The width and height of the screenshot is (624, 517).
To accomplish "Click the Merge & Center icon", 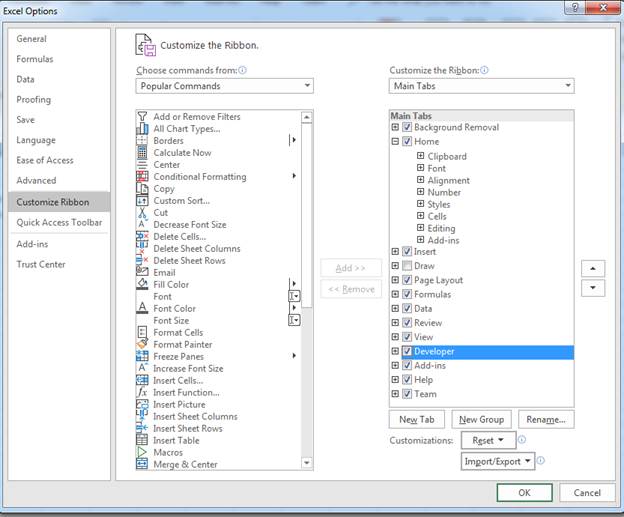I will (142, 464).
